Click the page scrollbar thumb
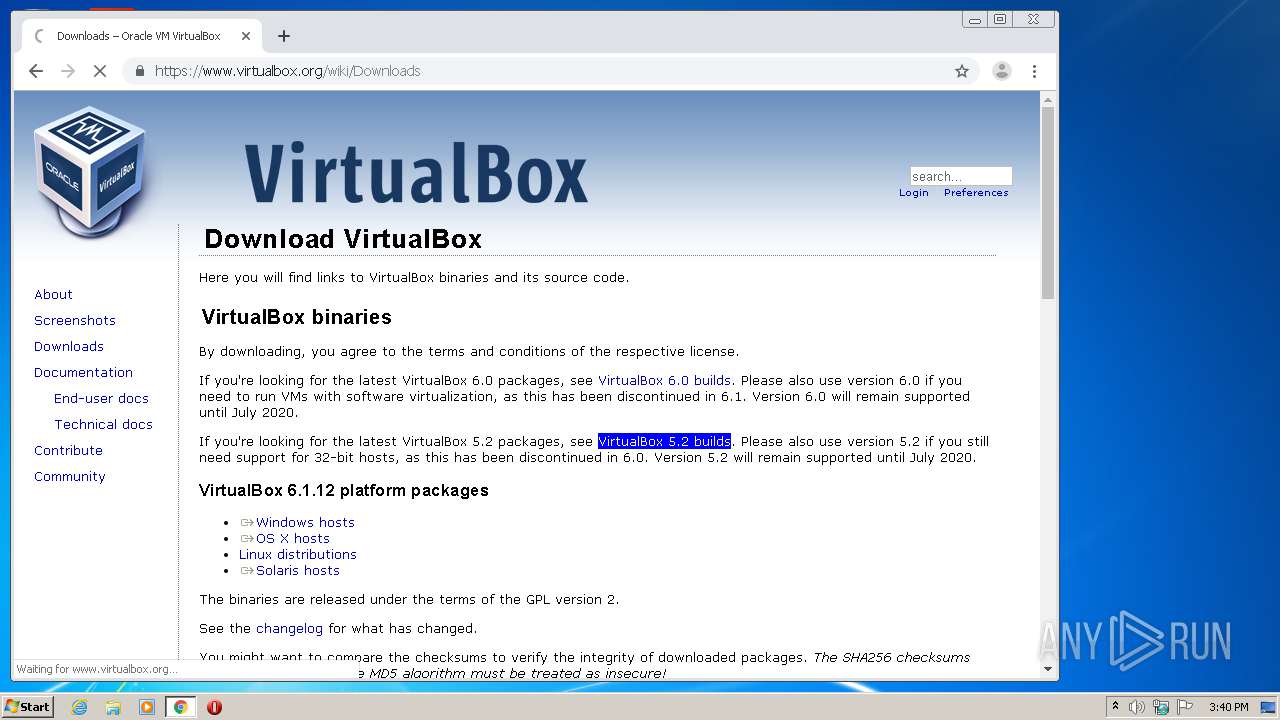The width and height of the screenshot is (1280, 720). (1048, 203)
